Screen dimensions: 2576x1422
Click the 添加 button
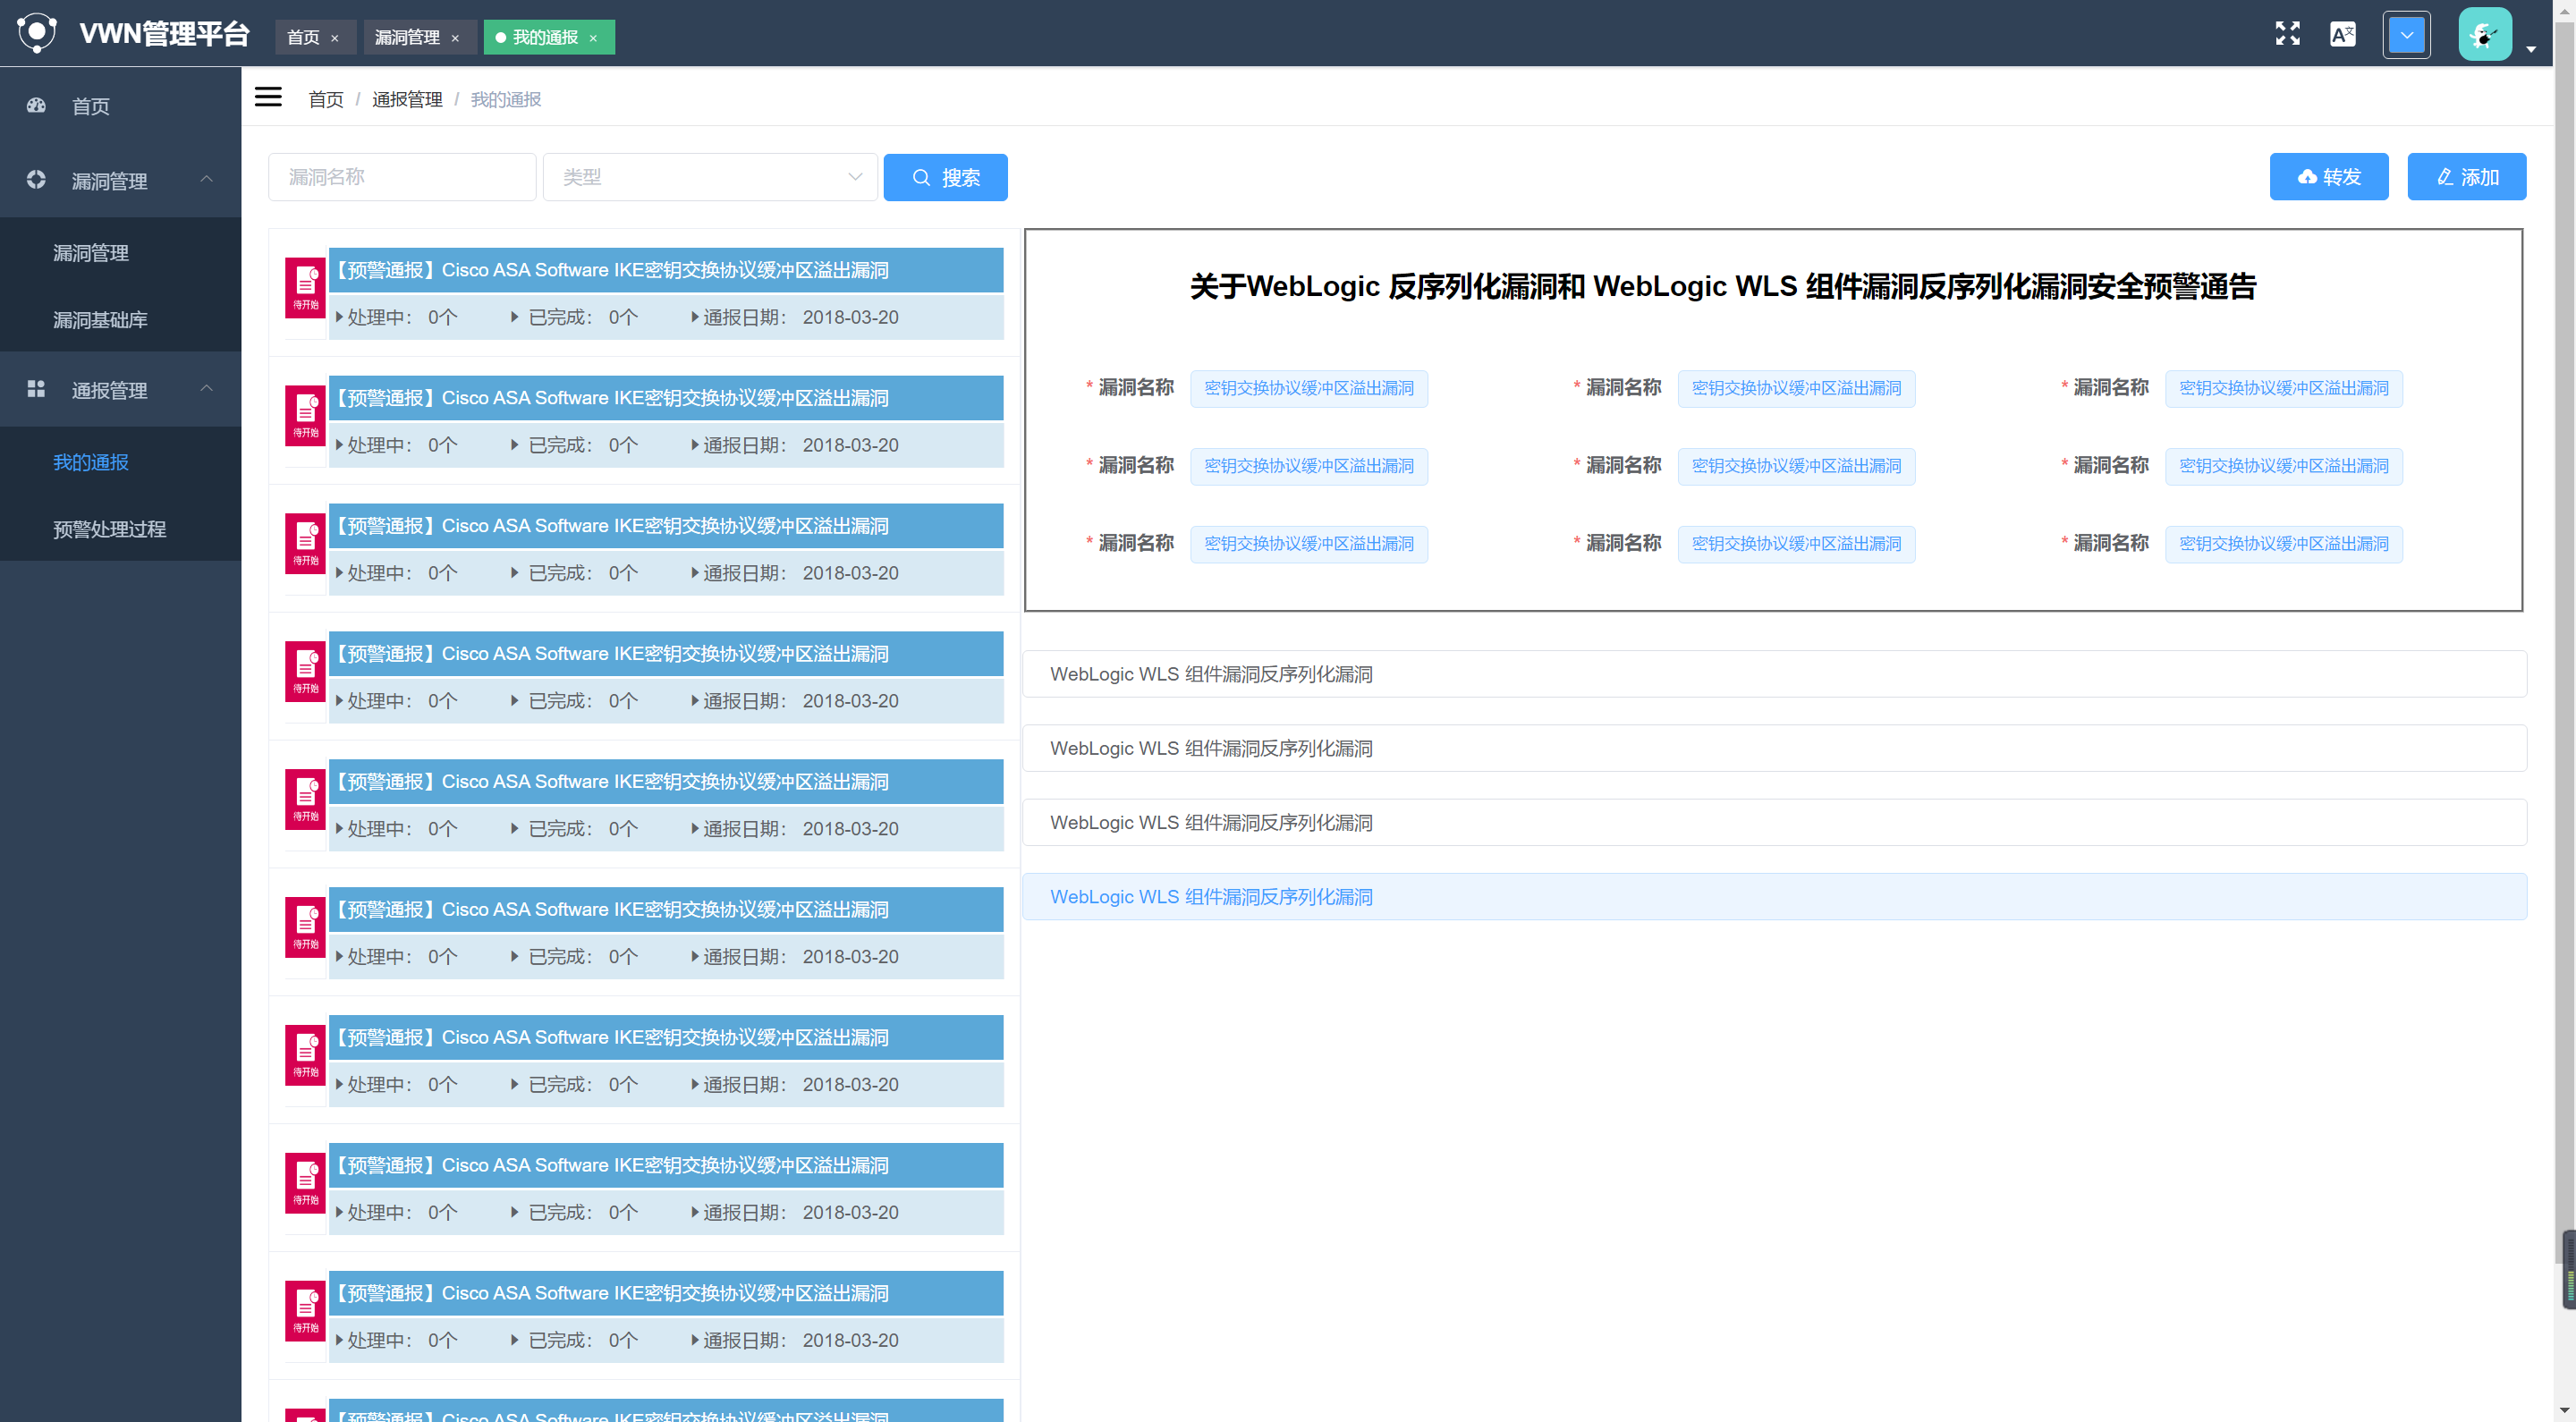2467,177
